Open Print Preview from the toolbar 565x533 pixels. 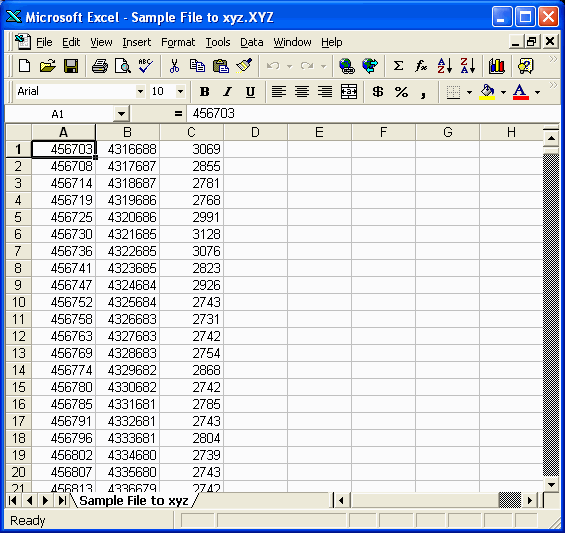[123, 66]
